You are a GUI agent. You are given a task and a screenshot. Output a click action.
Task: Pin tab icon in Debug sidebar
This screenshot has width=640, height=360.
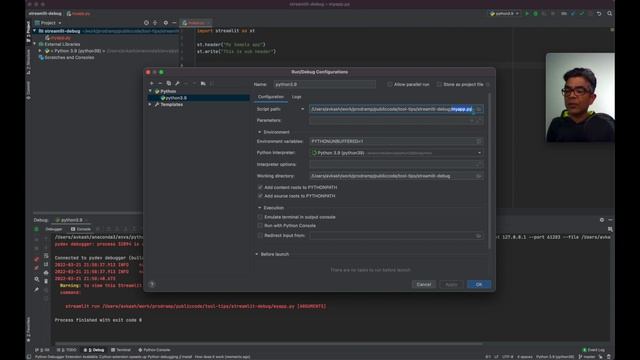(36, 289)
